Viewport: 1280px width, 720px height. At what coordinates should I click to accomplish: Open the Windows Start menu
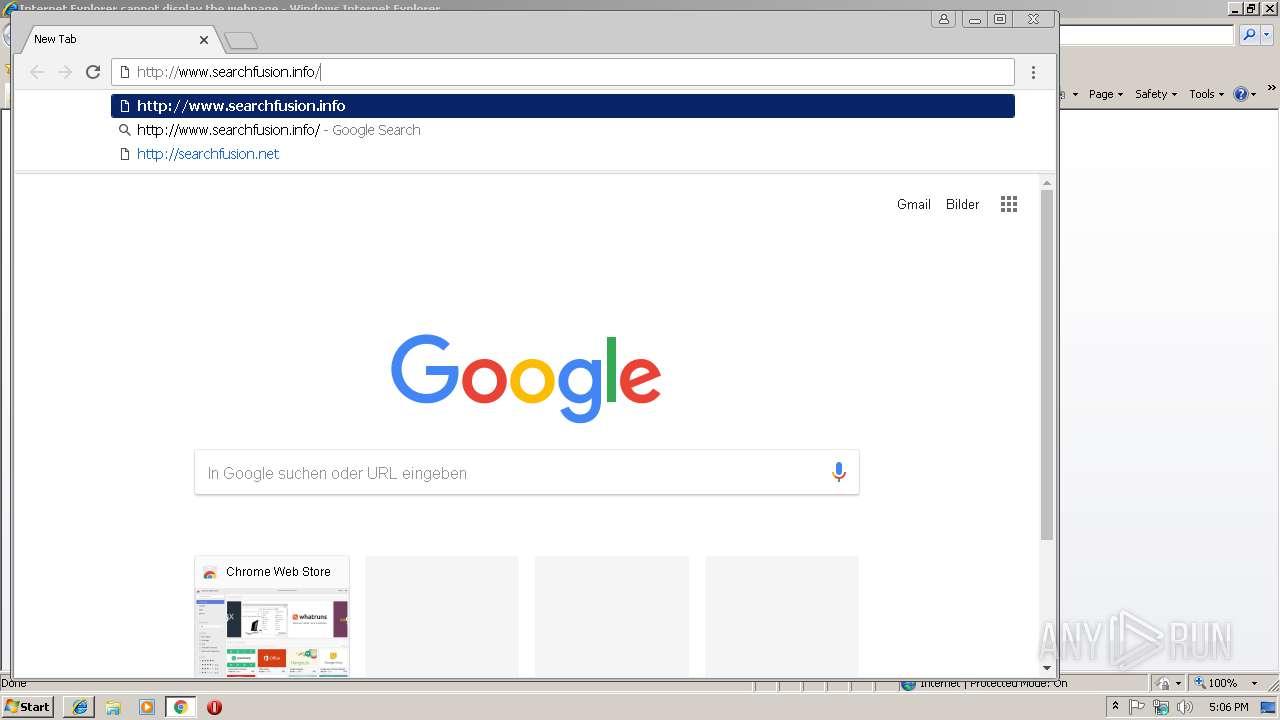click(28, 706)
